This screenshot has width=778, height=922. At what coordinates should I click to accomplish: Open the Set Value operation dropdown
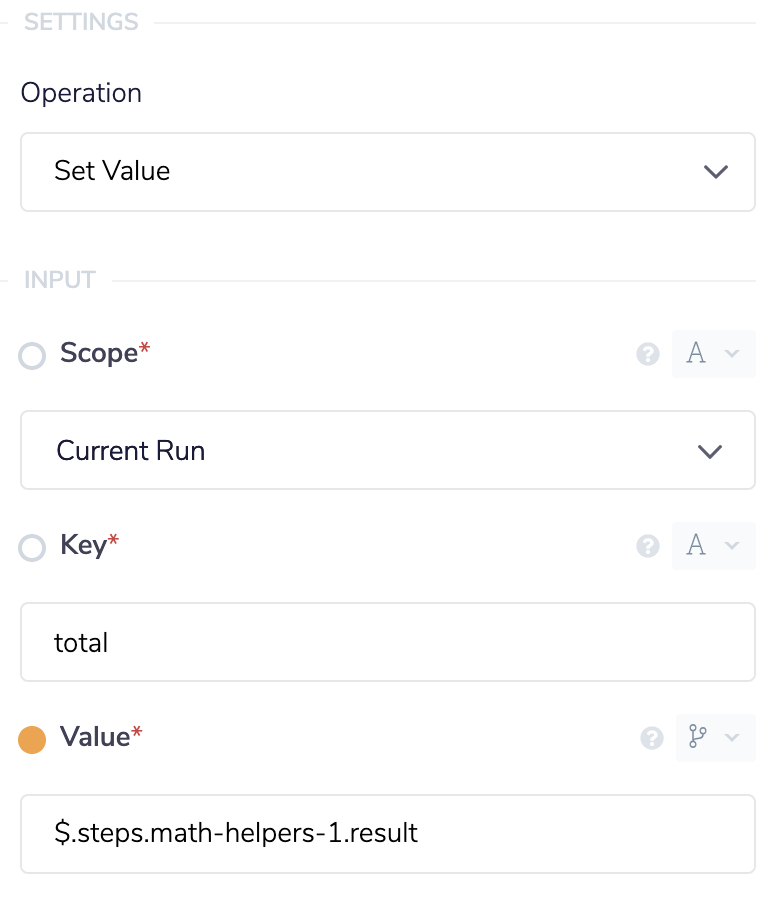[x=388, y=170]
